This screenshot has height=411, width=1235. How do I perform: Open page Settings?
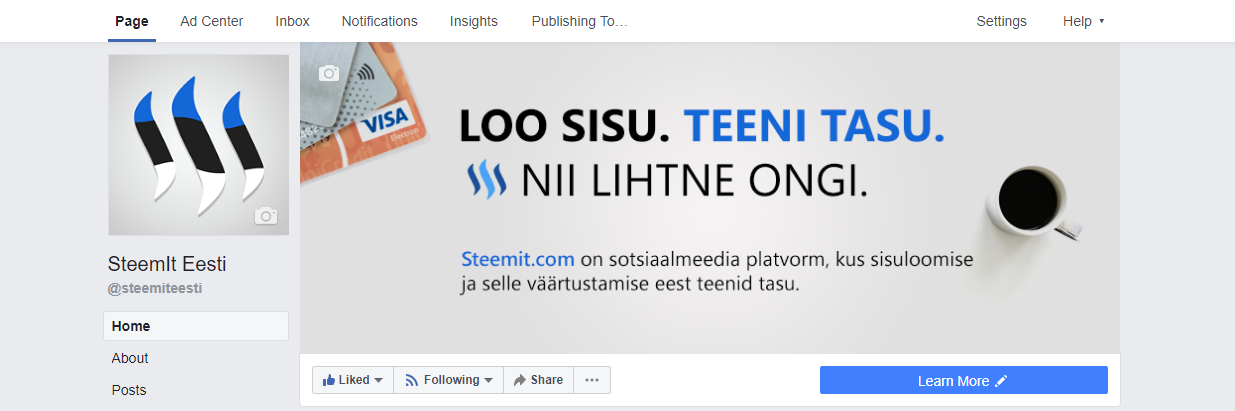(1002, 21)
